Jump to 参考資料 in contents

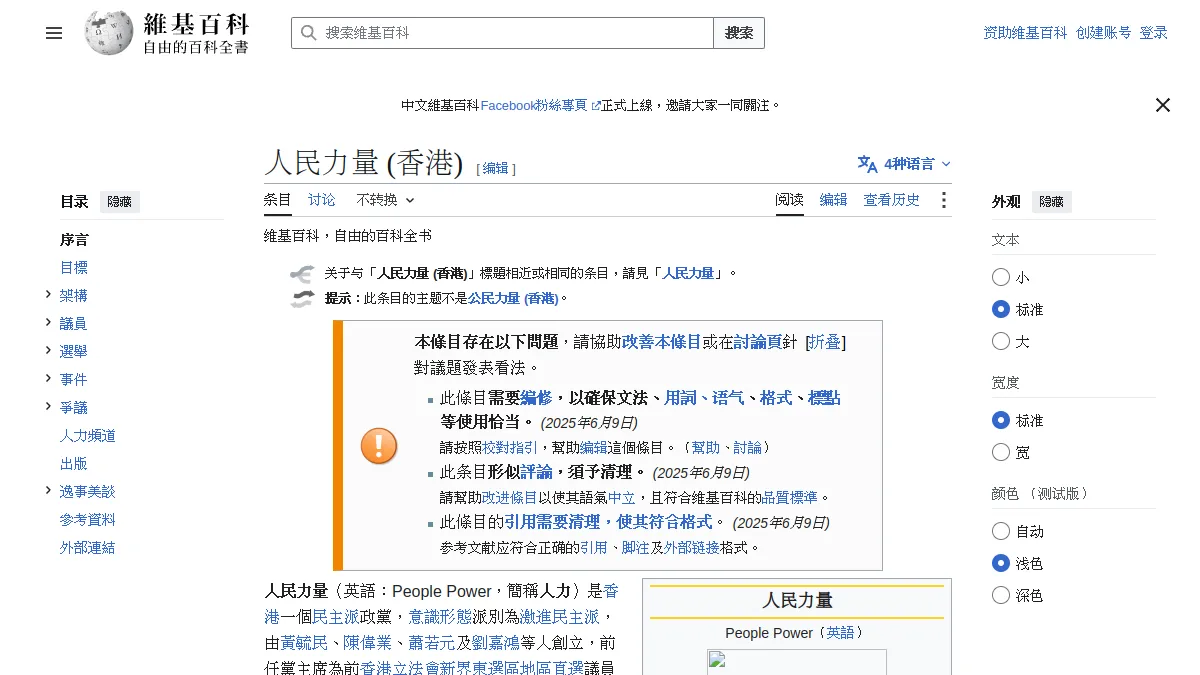coord(88,520)
